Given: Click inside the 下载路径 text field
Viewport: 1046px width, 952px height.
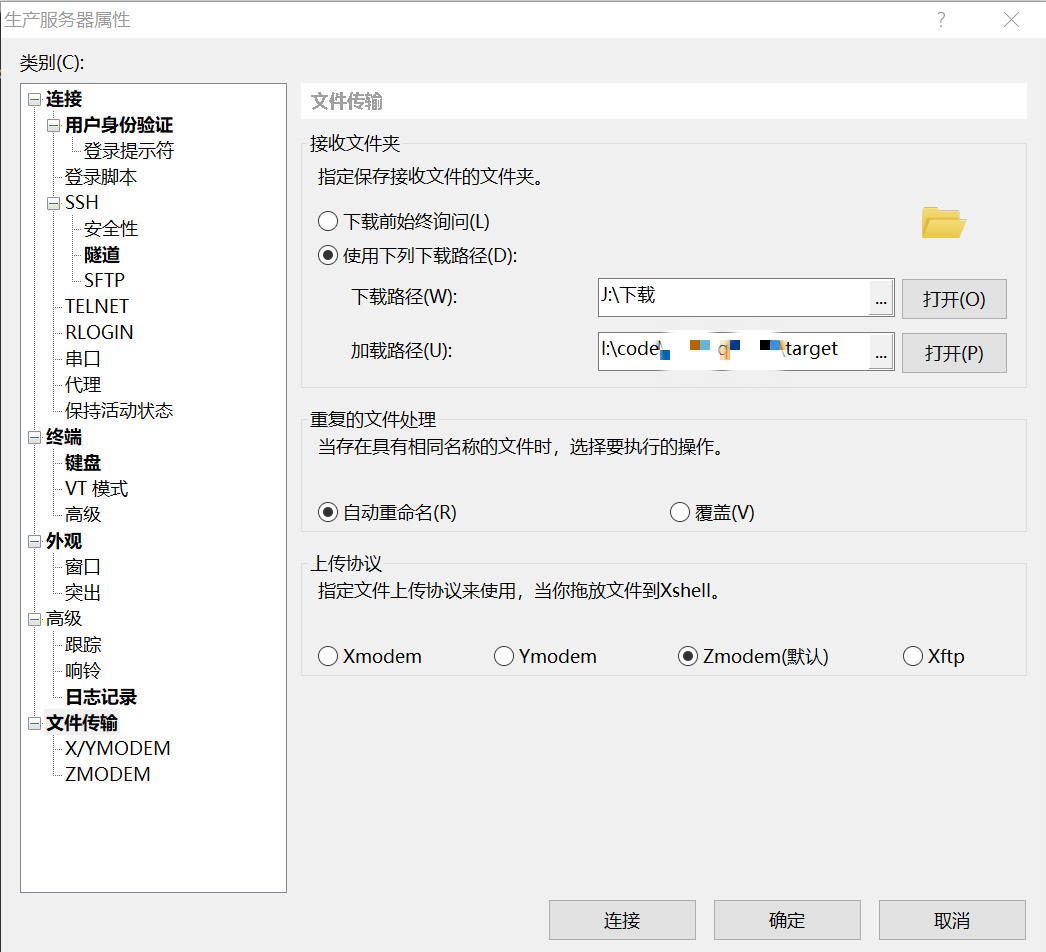Looking at the screenshot, I should point(733,297).
